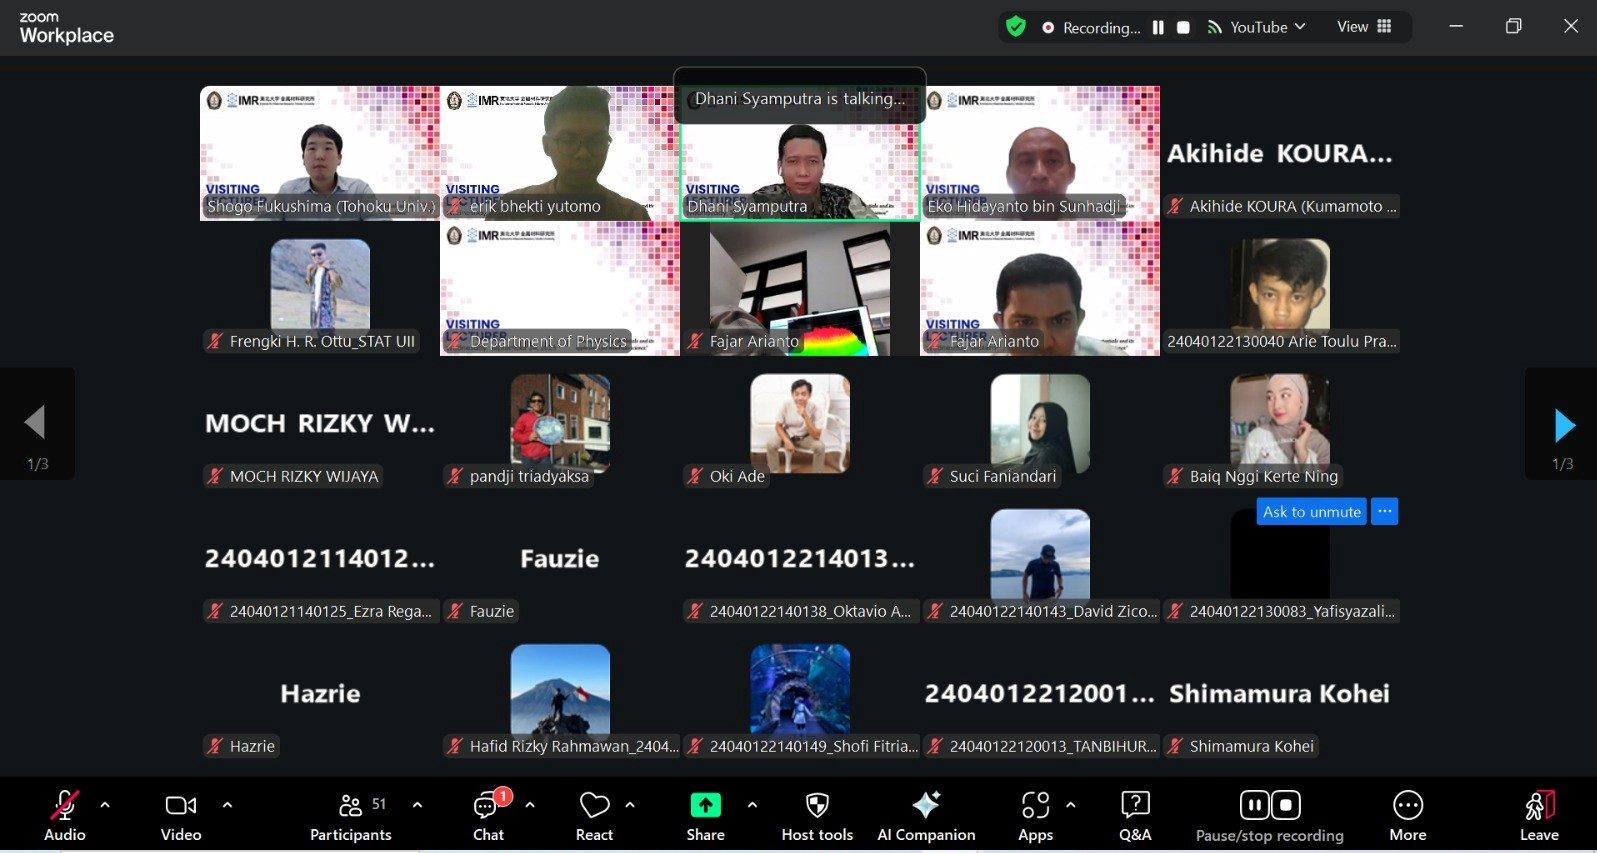This screenshot has height=853, width=1597.
Task: Expand the video options arrow next to Video
Action: tap(227, 805)
